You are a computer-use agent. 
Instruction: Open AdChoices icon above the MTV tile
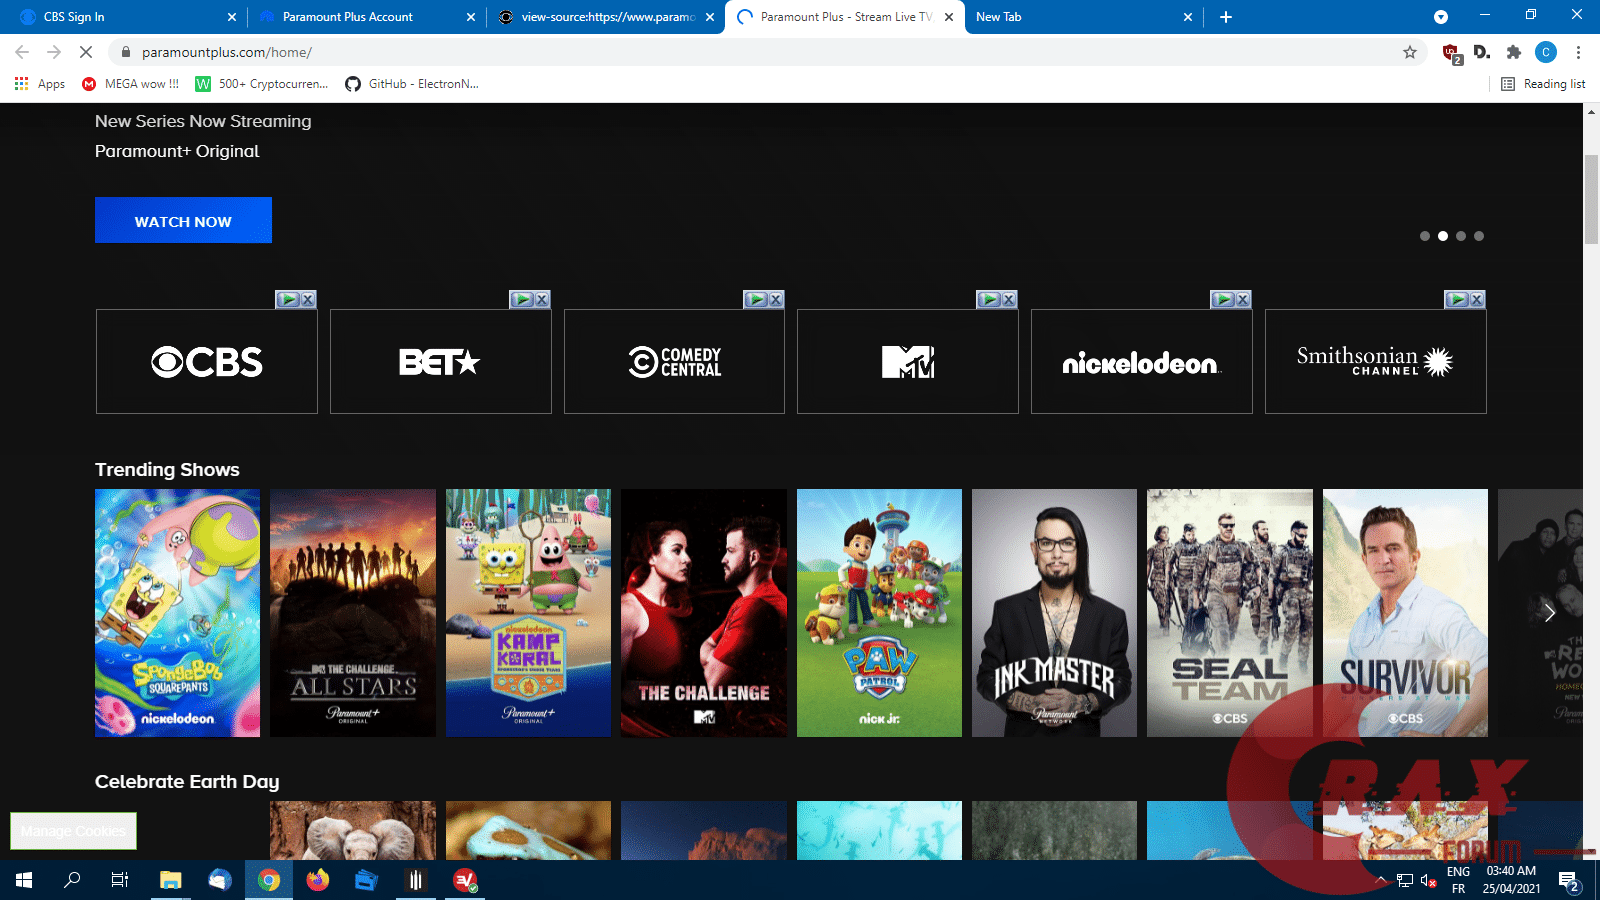[989, 299]
